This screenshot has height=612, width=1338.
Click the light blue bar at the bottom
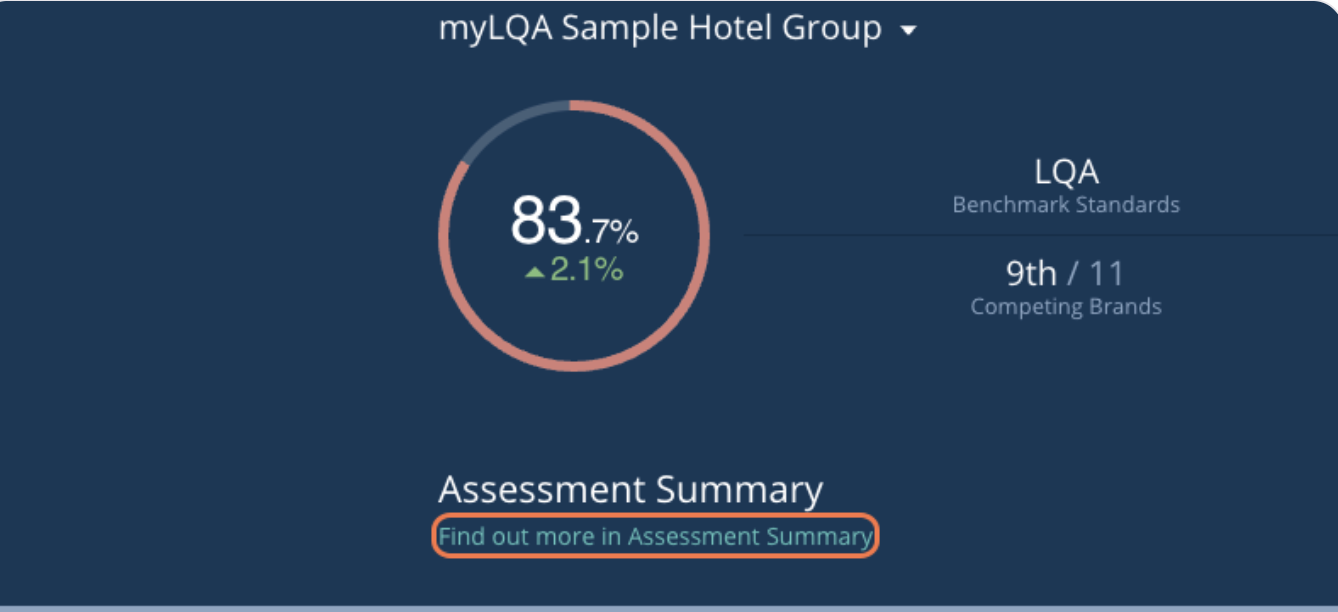pos(669,607)
